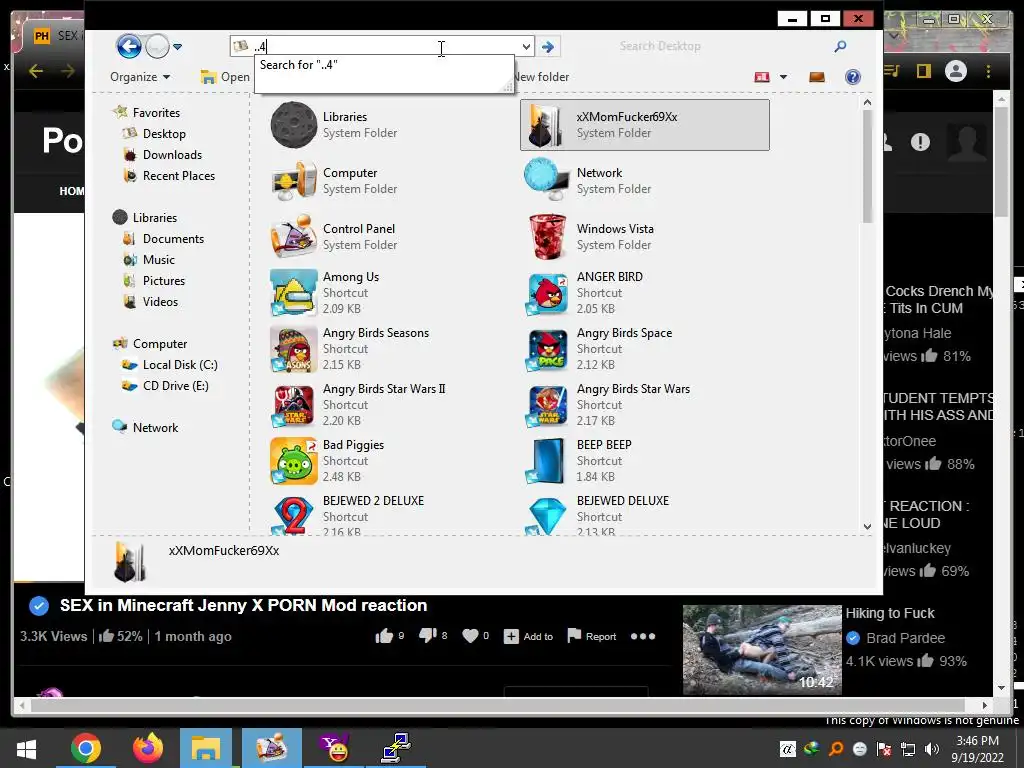This screenshot has height=768, width=1024.
Task: Click the file list scrollbar up arrow
Action: click(867, 102)
